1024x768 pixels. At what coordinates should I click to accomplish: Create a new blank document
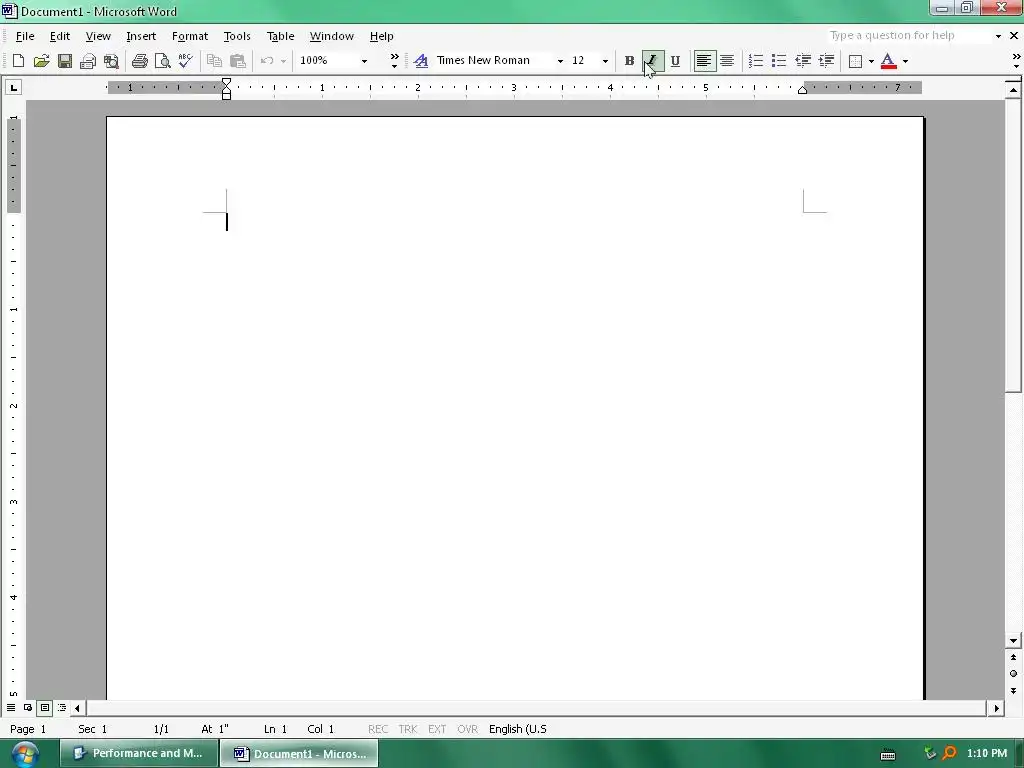[x=18, y=61]
